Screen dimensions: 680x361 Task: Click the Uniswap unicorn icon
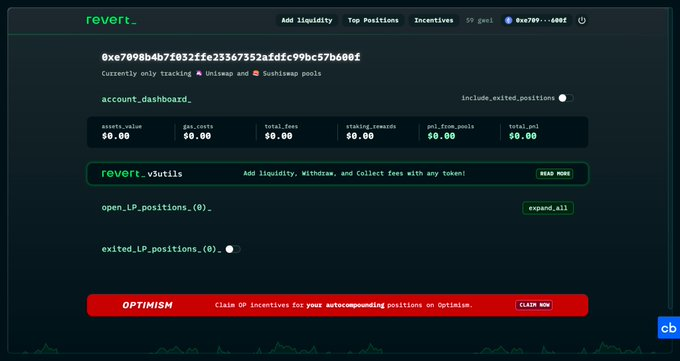point(199,73)
